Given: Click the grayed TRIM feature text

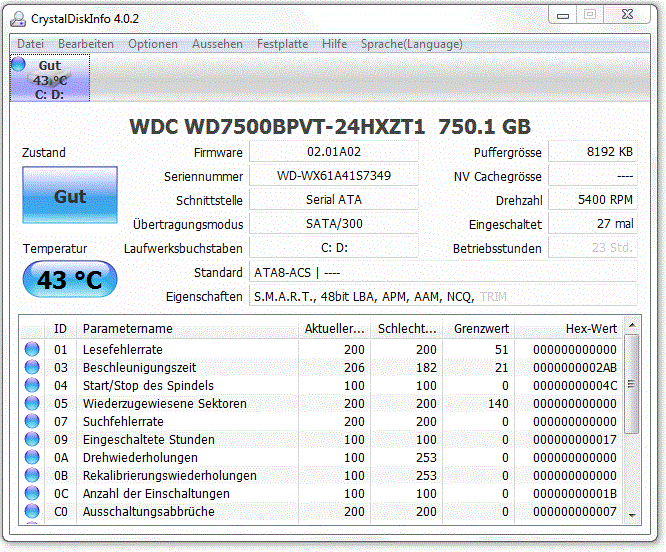Looking at the screenshot, I should 493,296.
